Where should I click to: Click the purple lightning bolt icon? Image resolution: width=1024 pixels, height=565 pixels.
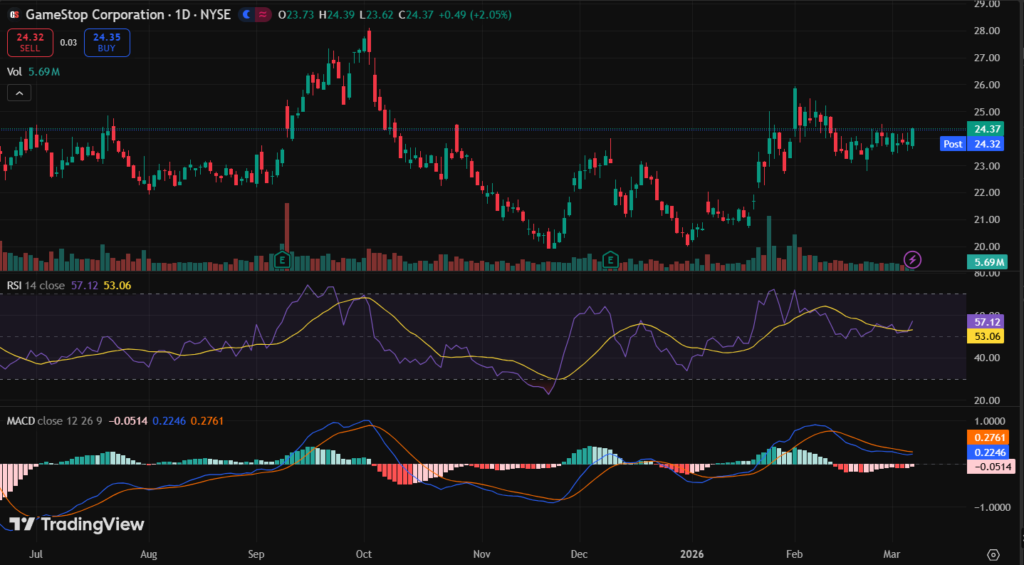(912, 260)
